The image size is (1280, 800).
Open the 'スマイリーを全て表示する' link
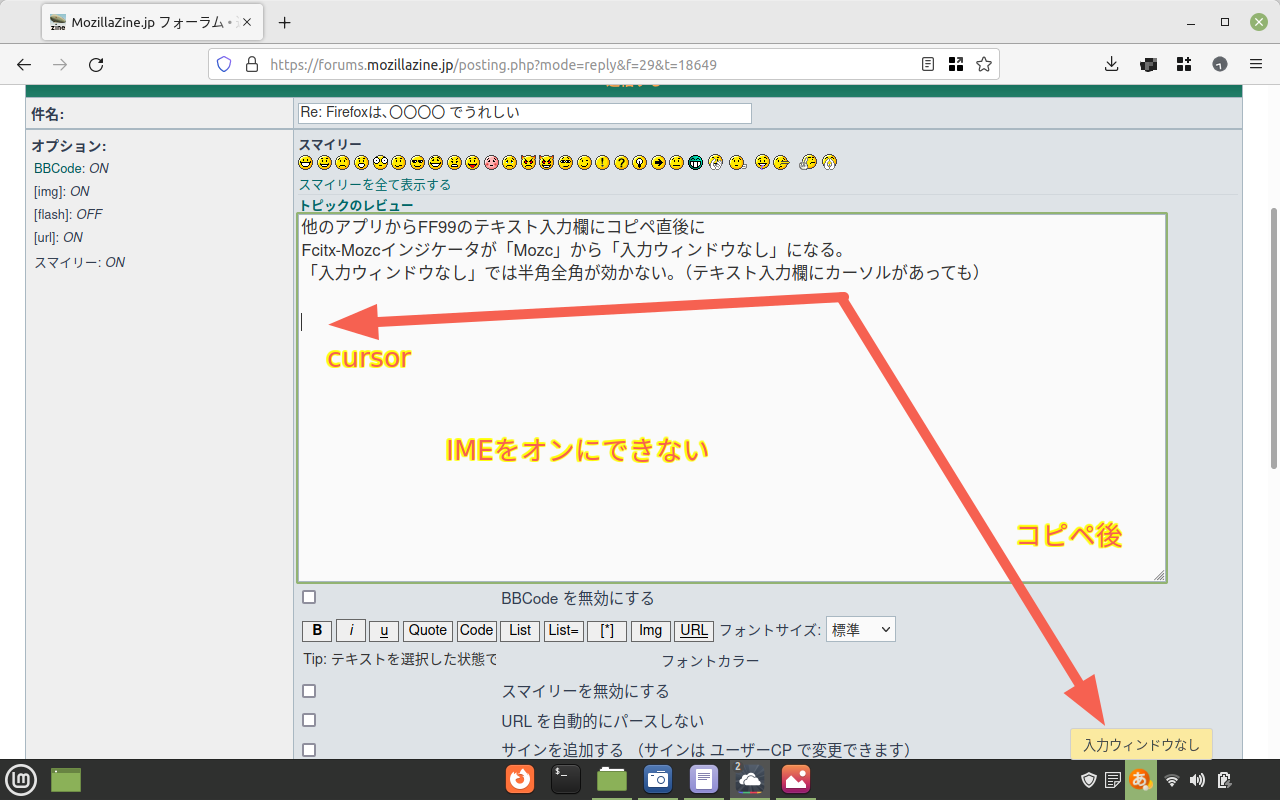click(x=375, y=185)
